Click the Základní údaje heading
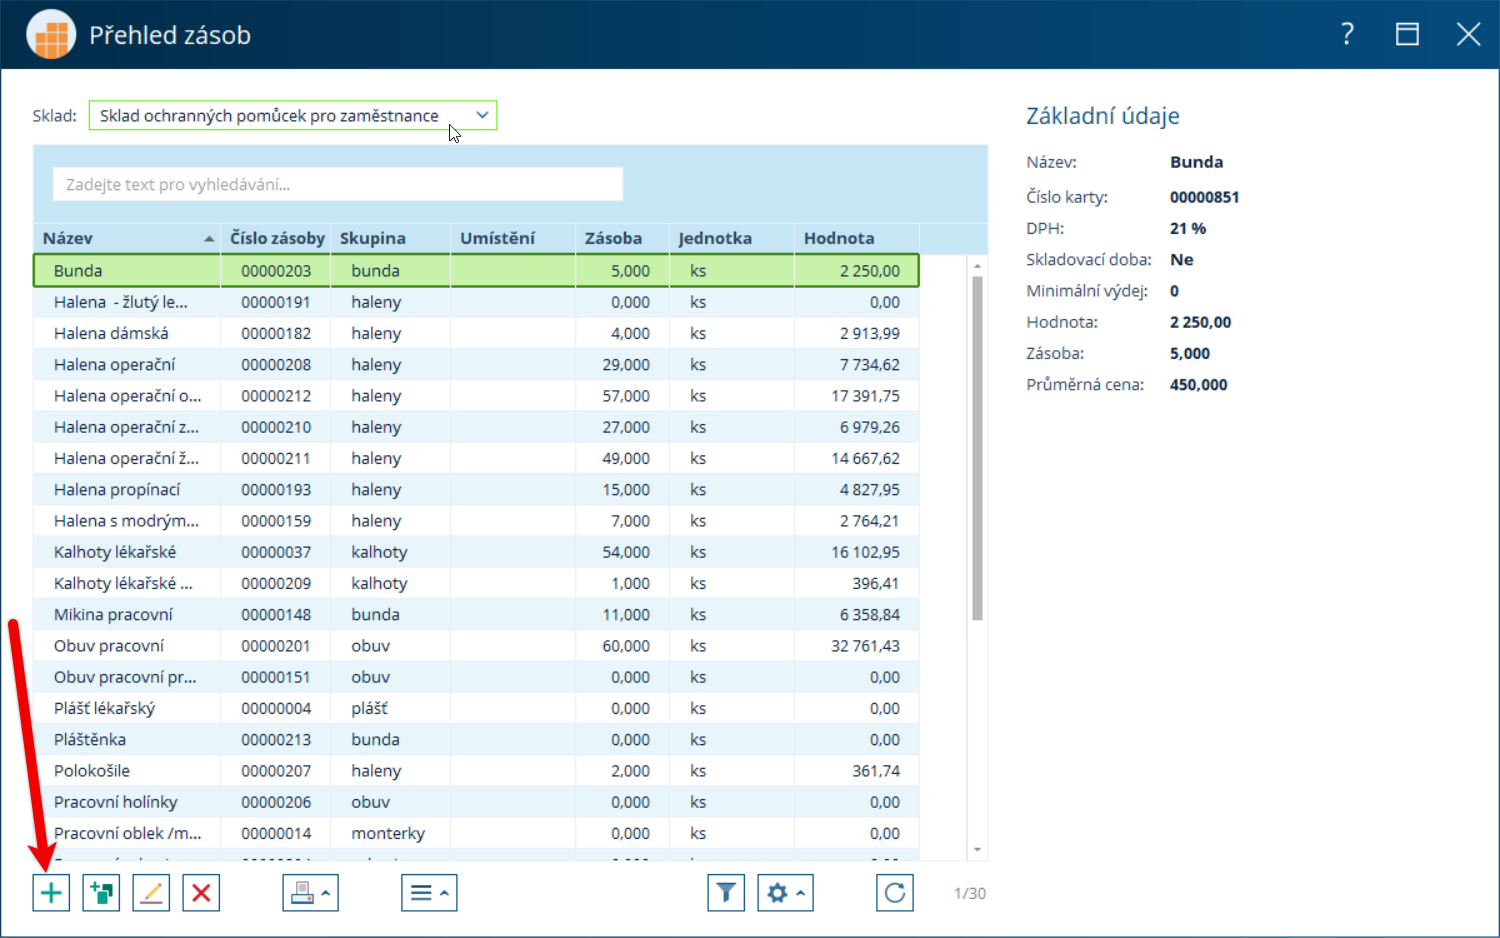 (1103, 116)
